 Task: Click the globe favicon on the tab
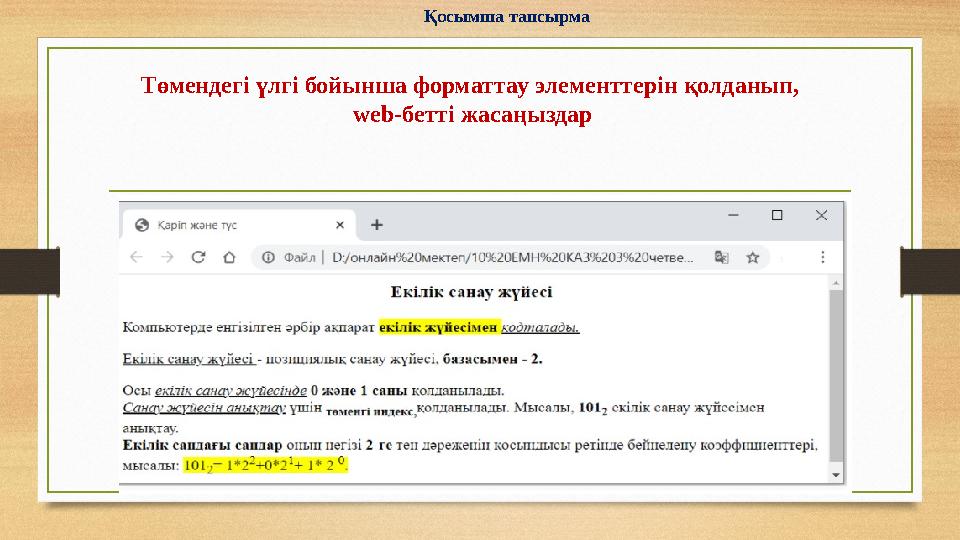142,225
